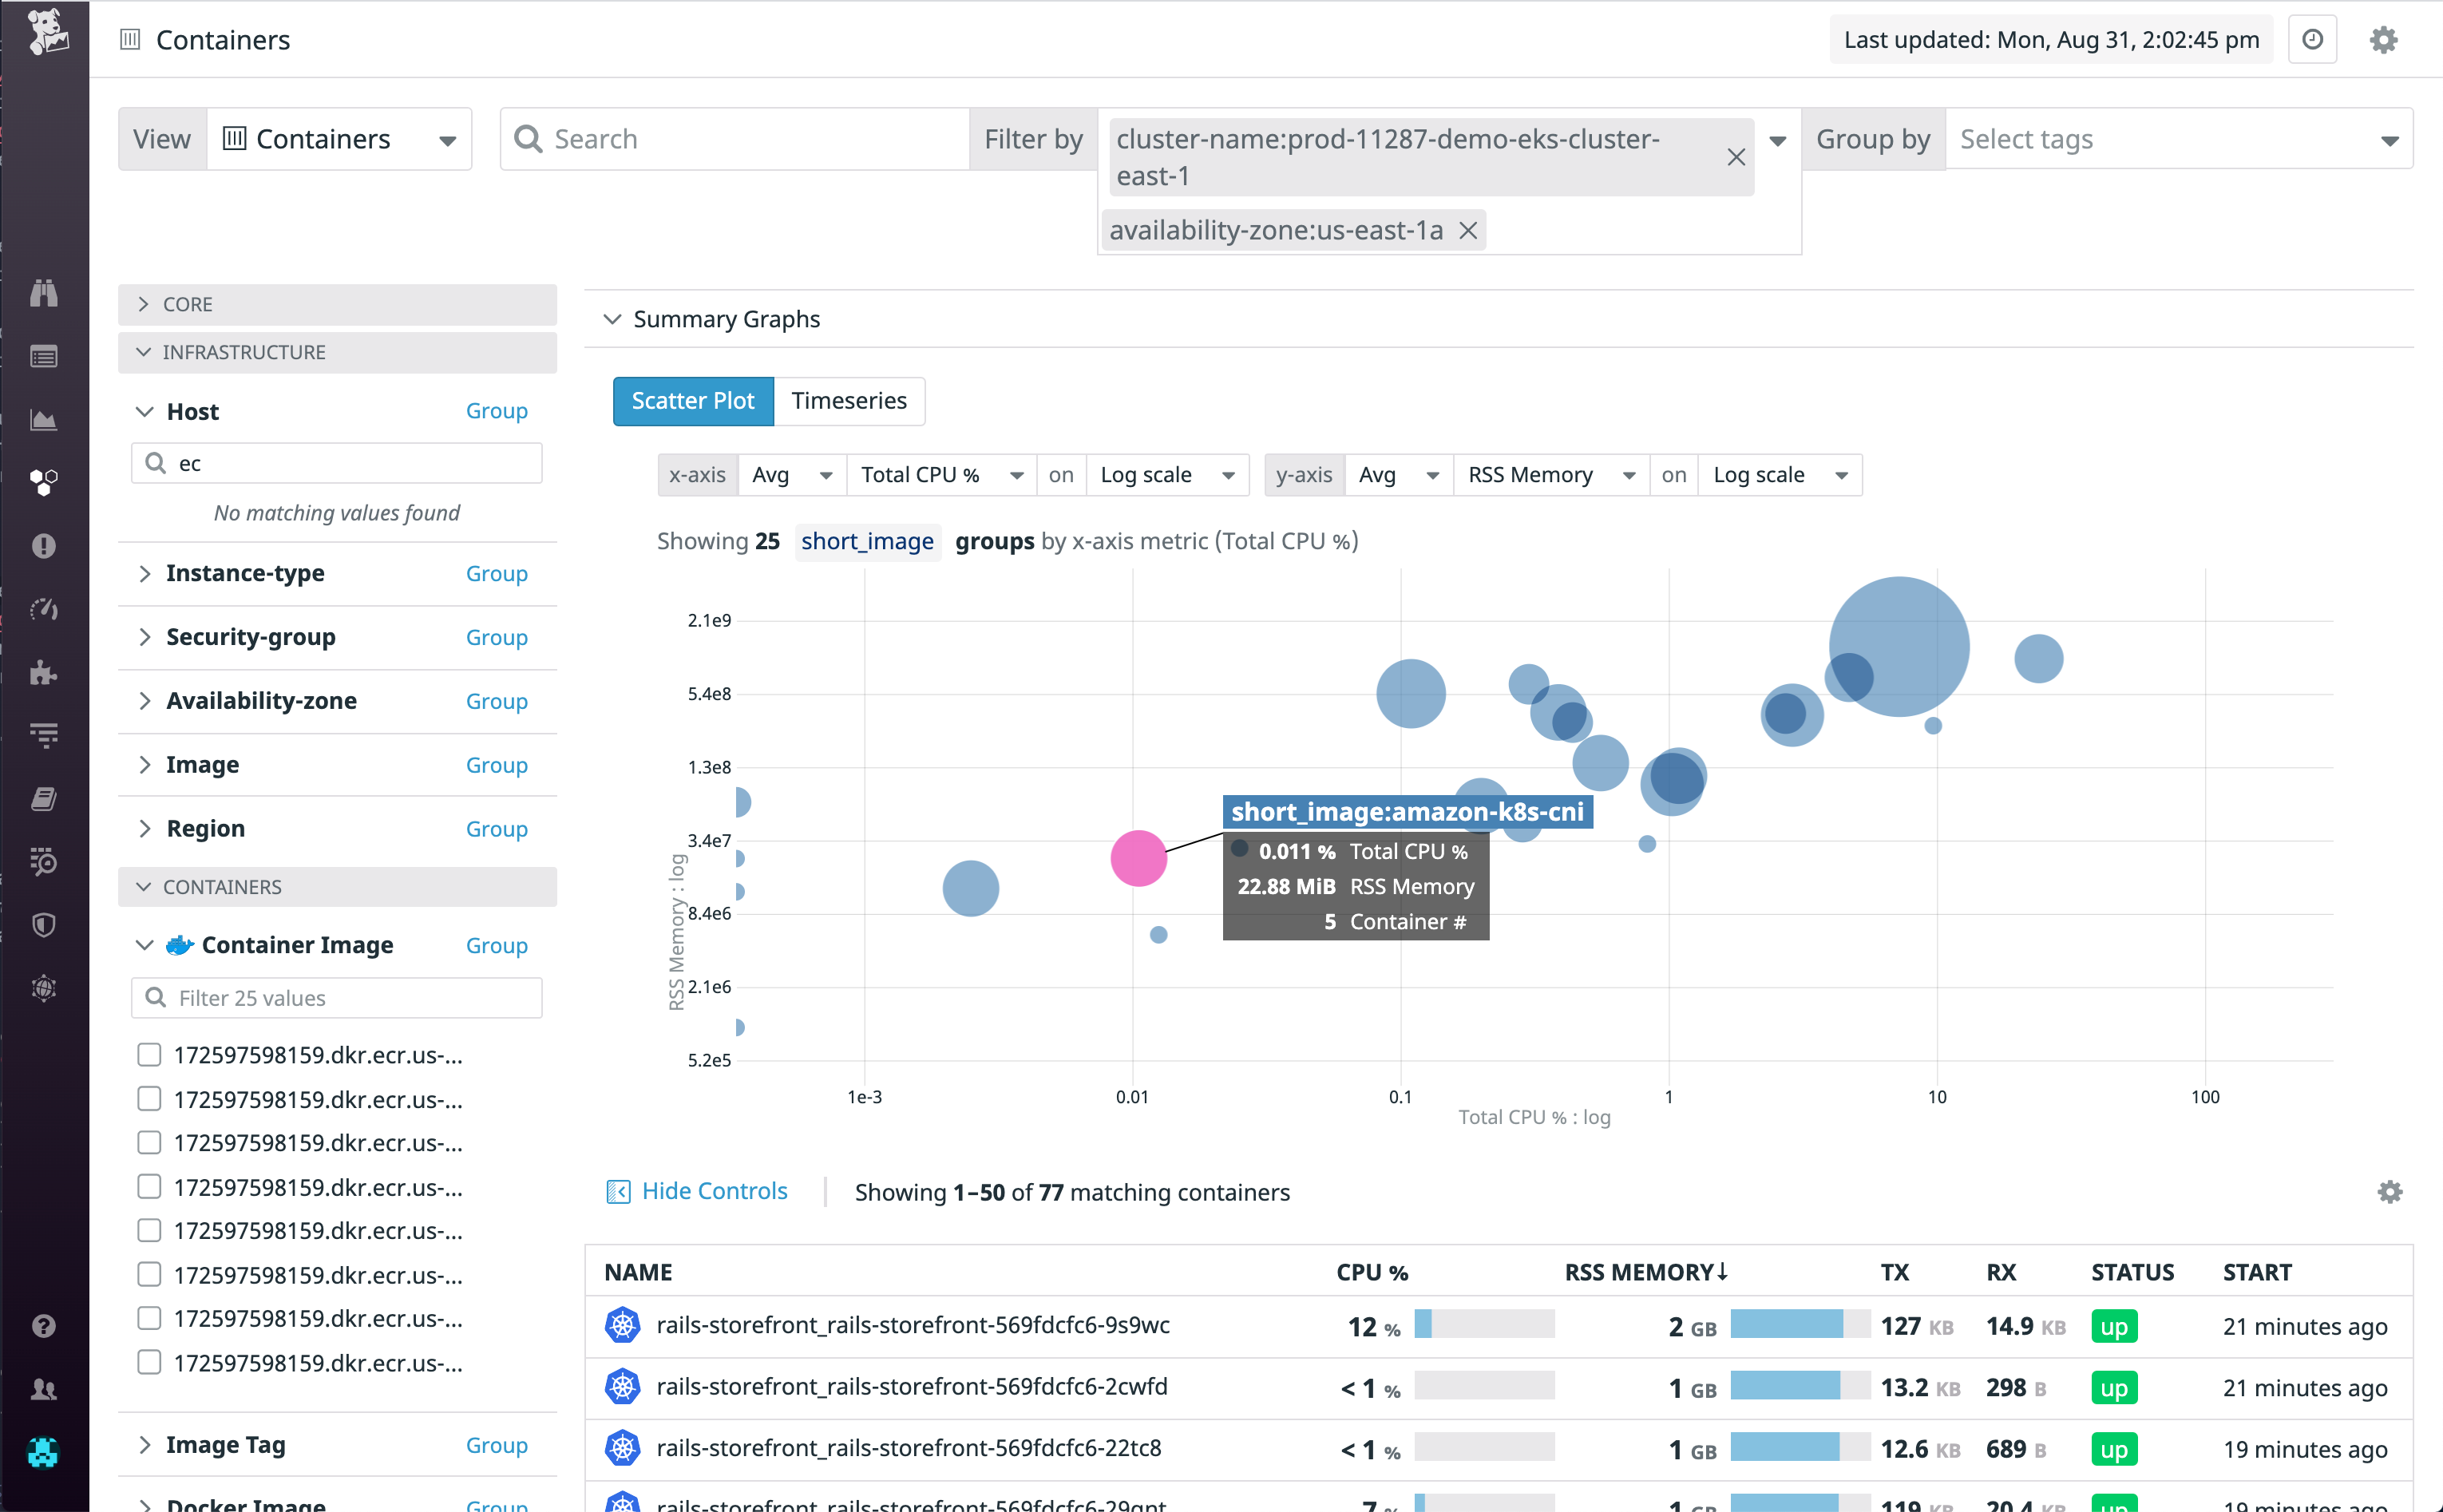Switch to the Timeseries tab
This screenshot has height=1512, width=2443.
coord(849,401)
